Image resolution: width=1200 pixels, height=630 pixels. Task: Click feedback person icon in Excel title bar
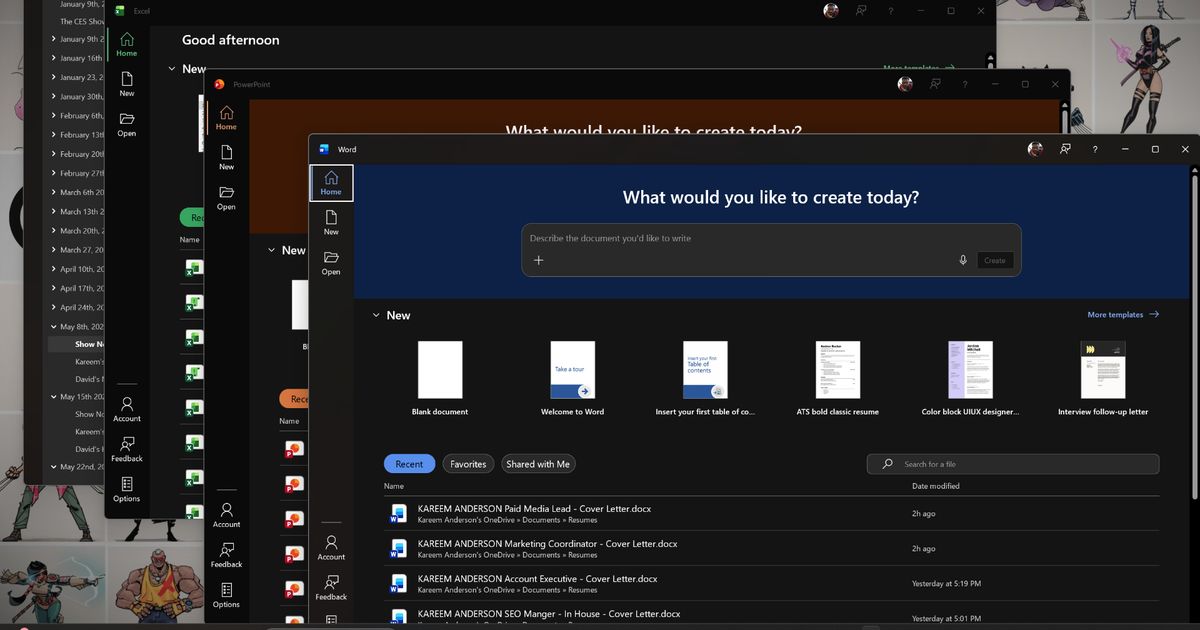861,10
